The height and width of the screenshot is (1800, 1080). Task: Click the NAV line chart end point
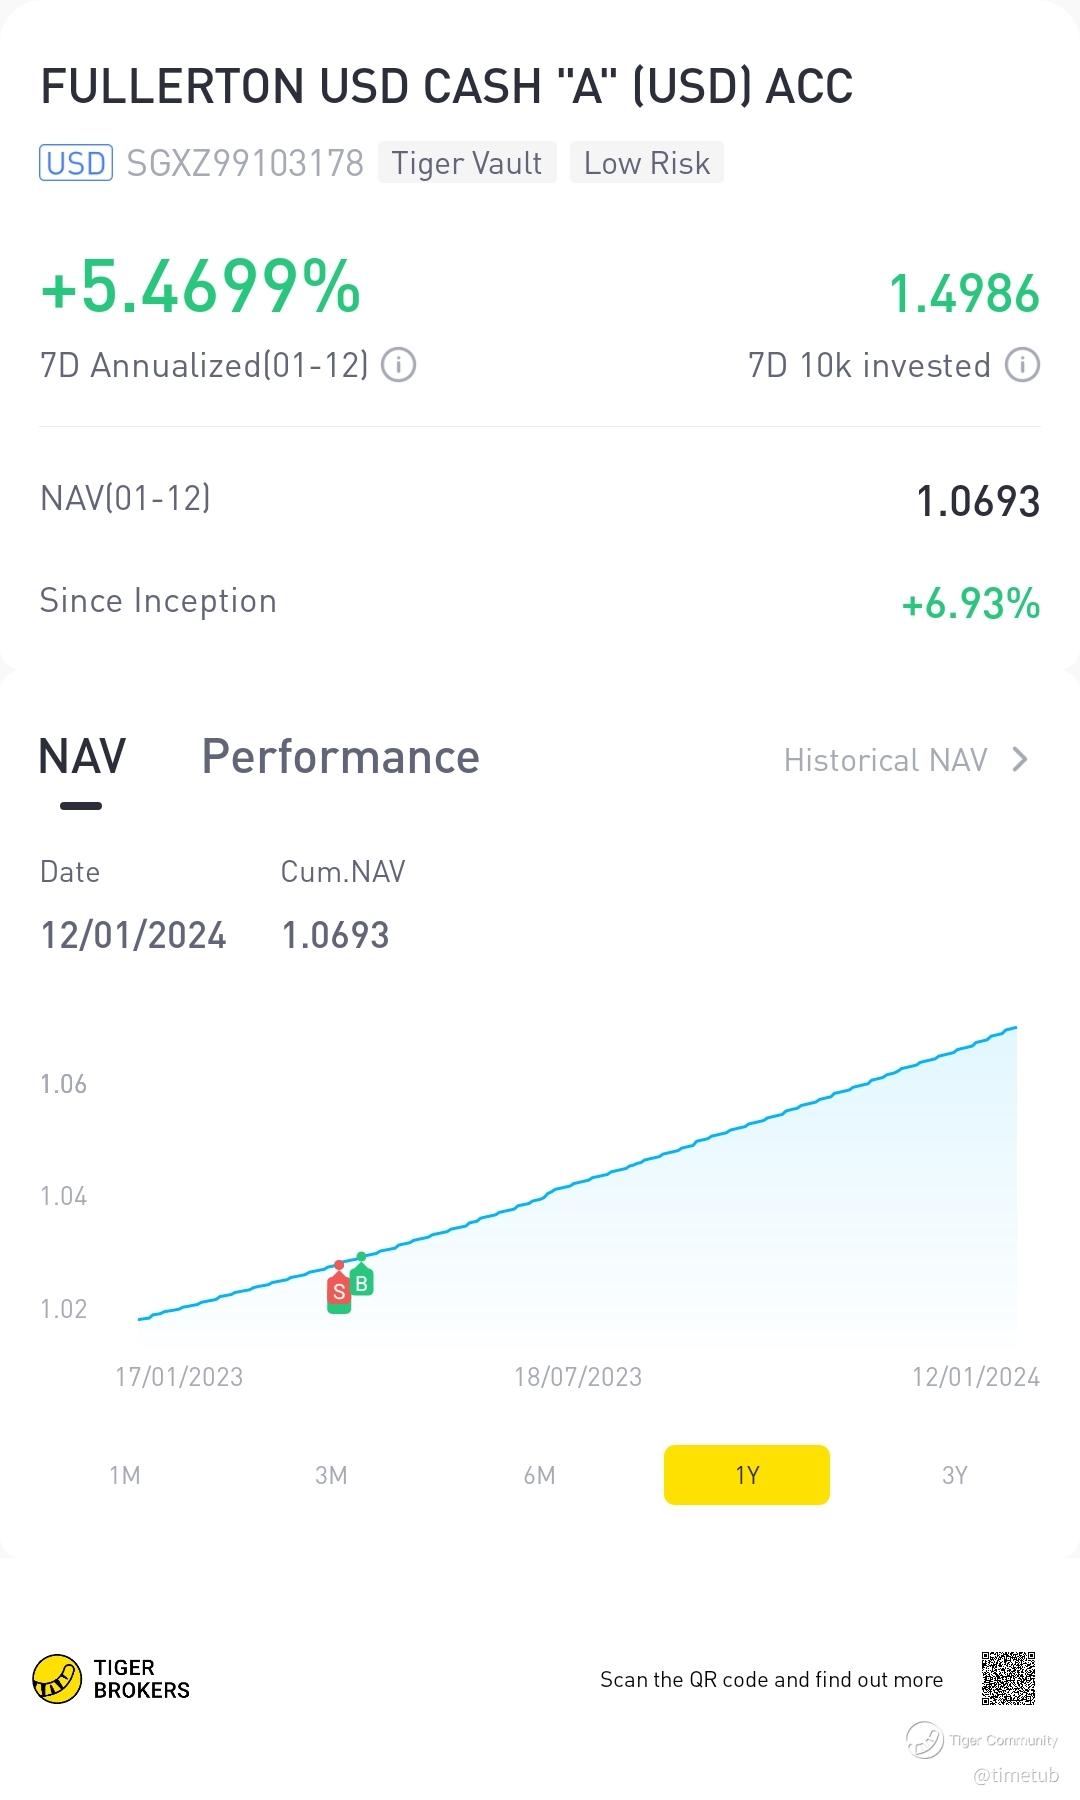[x=1016, y=1027]
